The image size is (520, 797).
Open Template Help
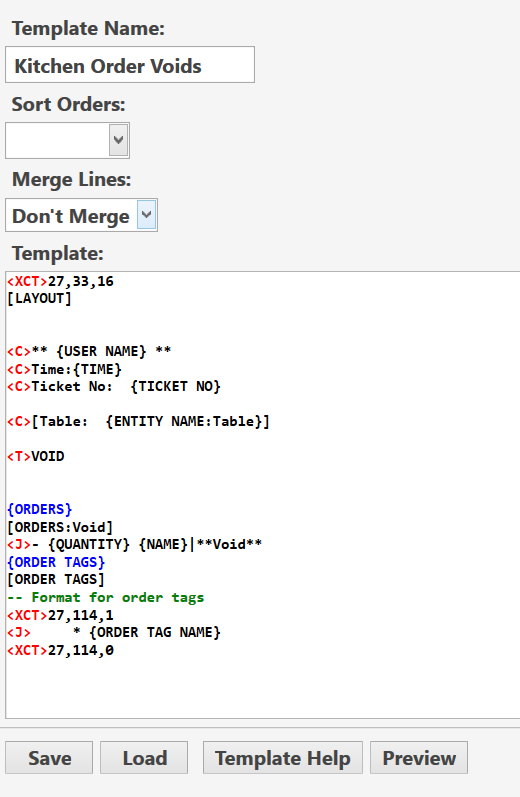(x=283, y=757)
